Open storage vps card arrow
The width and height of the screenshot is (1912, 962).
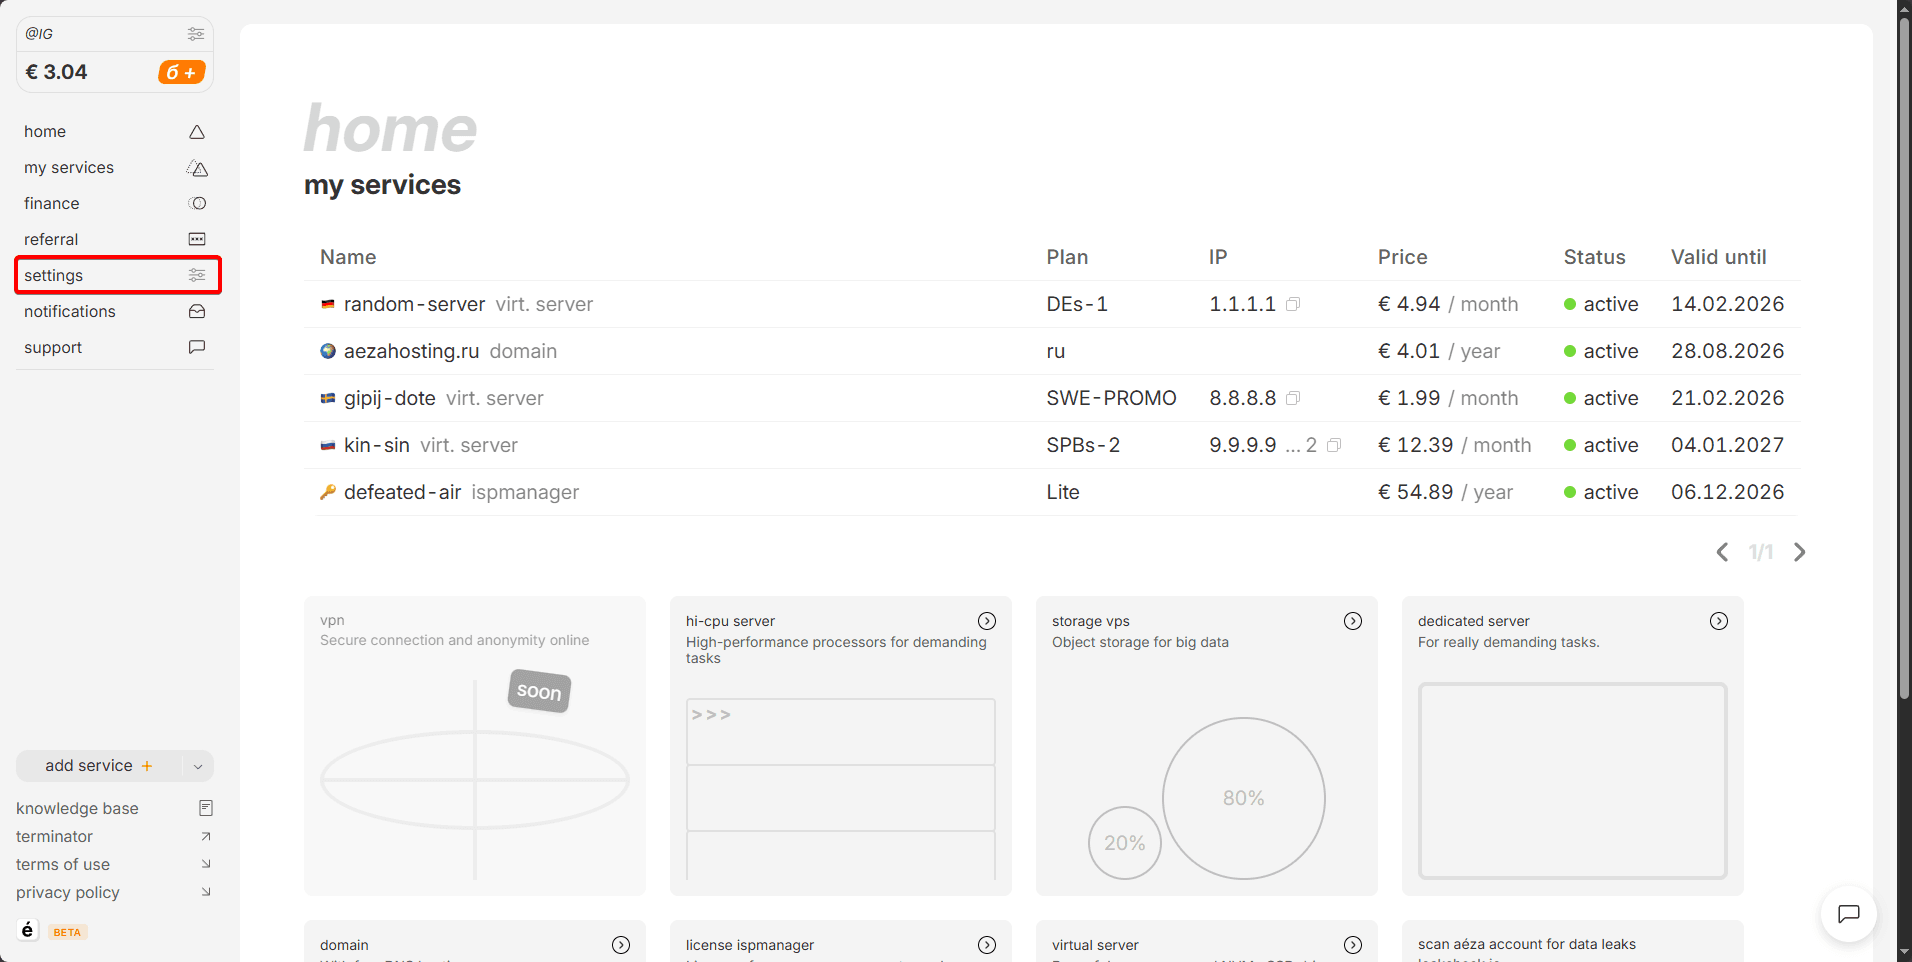[1352, 621]
